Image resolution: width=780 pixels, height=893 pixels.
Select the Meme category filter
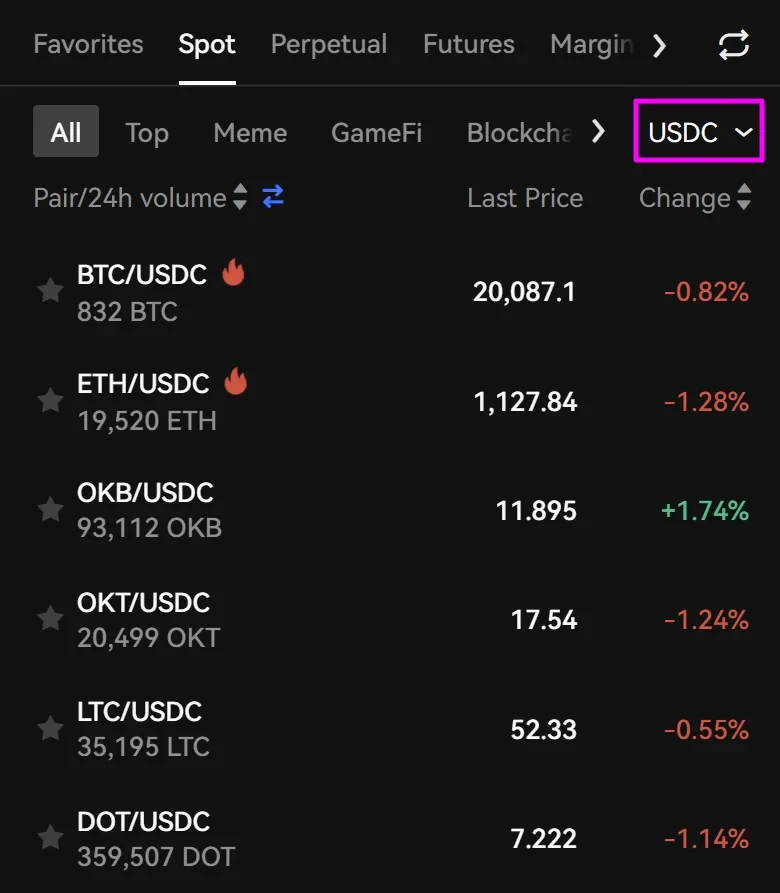tap(250, 133)
